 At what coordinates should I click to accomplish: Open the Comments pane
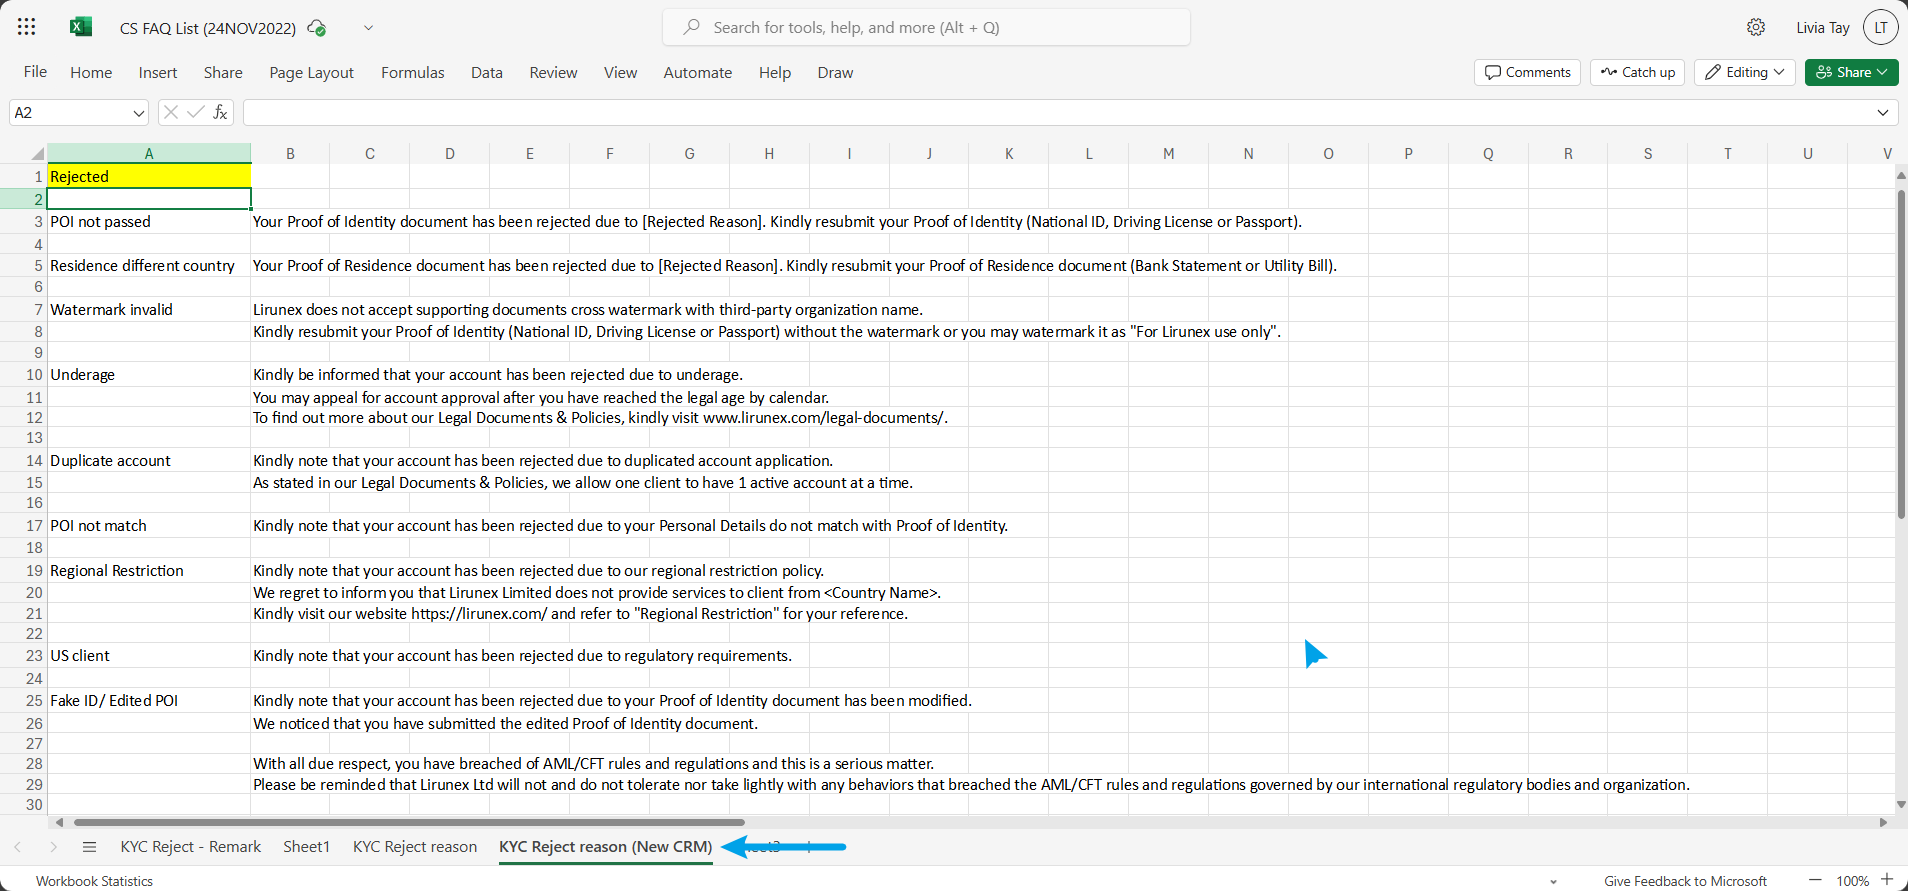tap(1527, 72)
